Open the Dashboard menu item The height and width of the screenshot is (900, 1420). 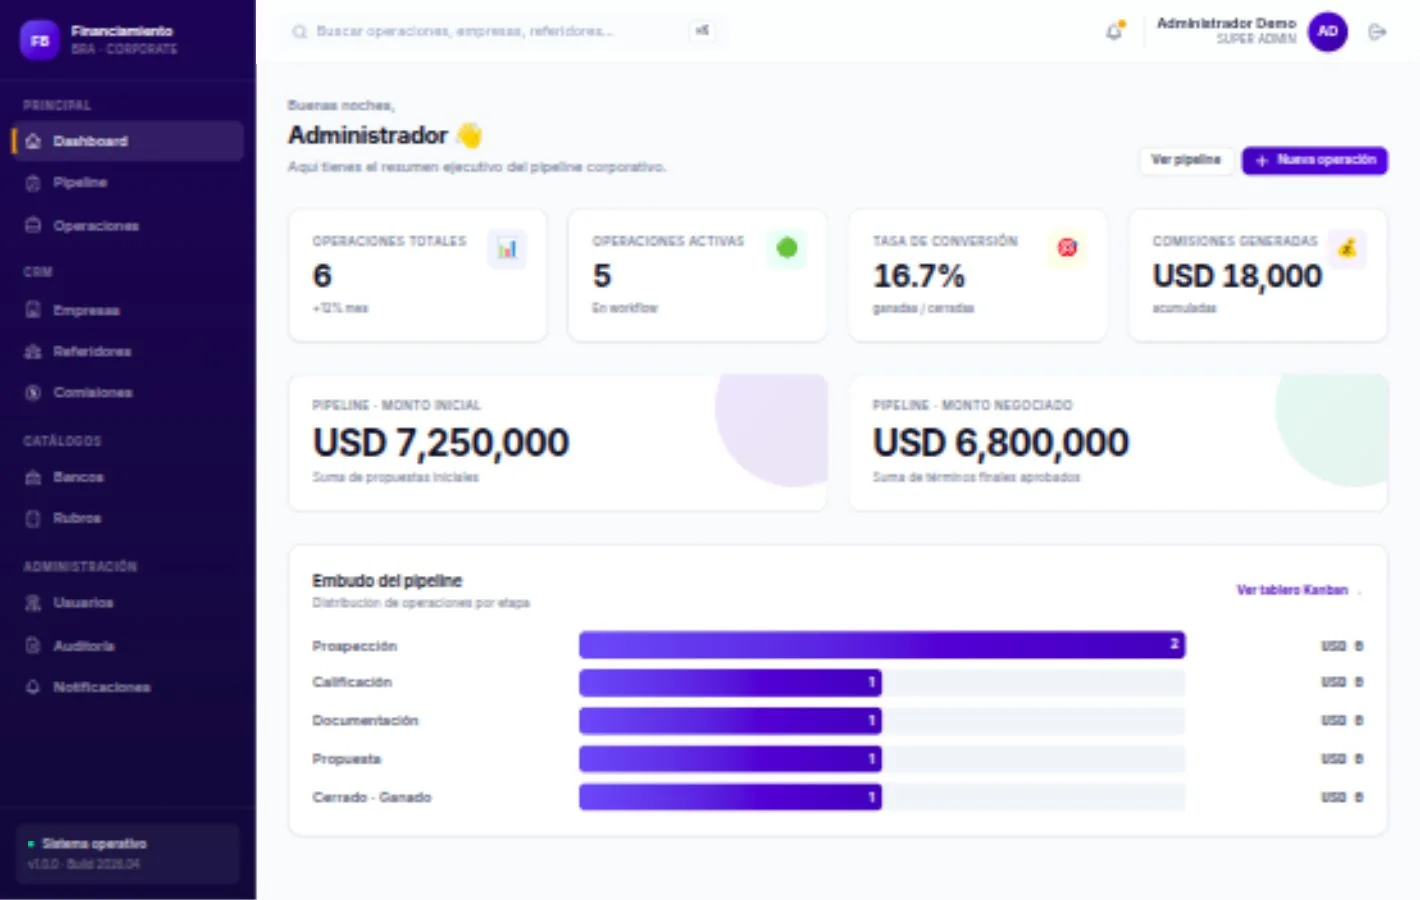128,141
